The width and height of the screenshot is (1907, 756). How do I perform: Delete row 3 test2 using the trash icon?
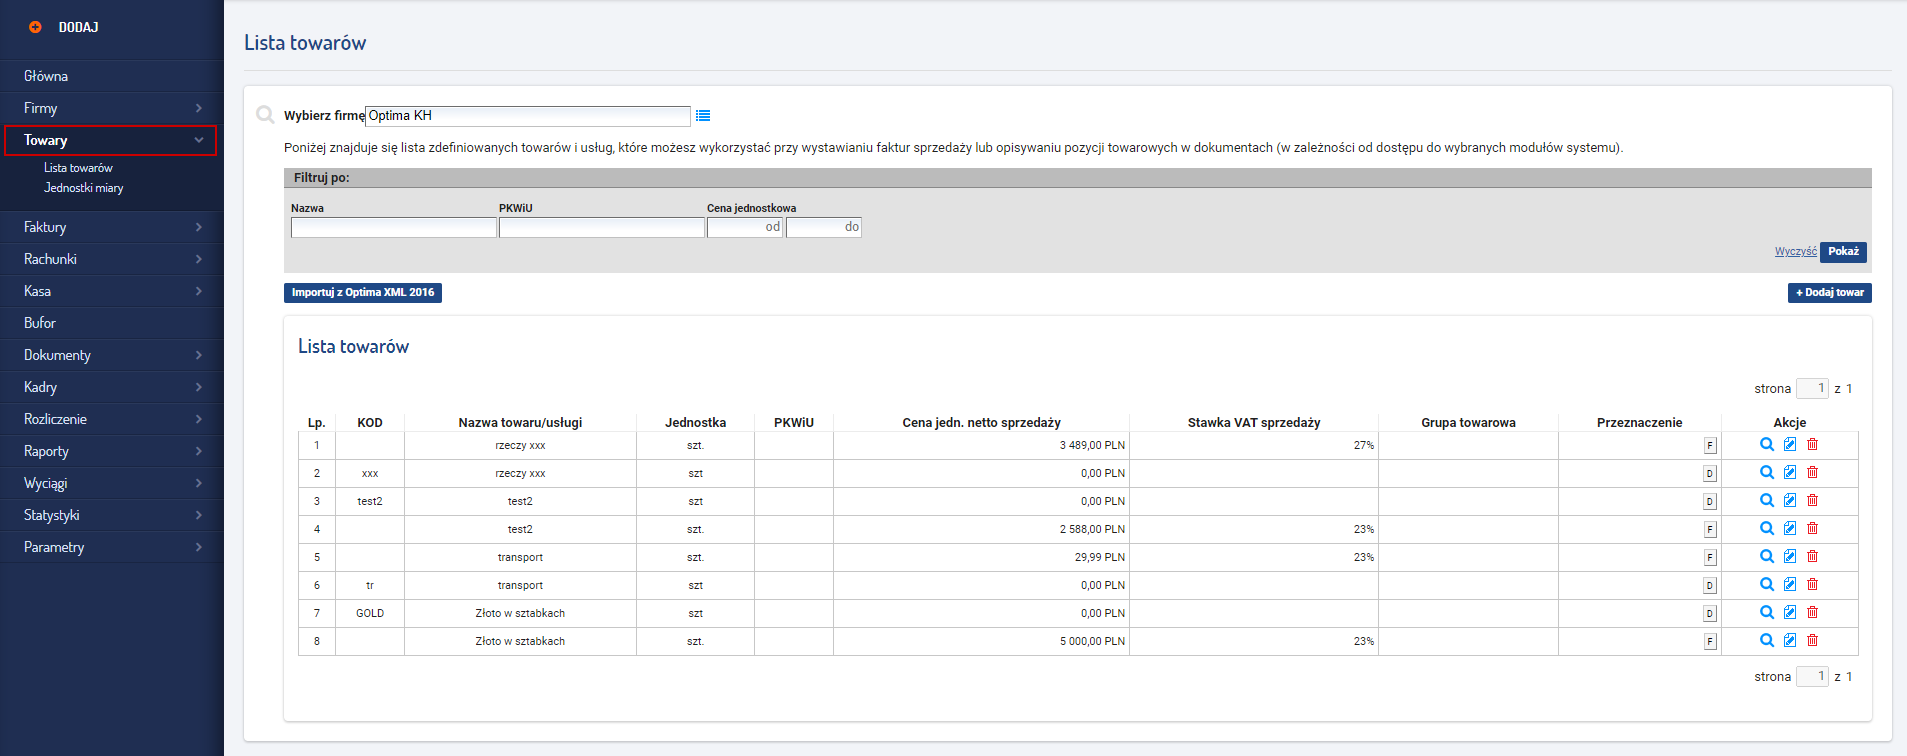coord(1812,500)
